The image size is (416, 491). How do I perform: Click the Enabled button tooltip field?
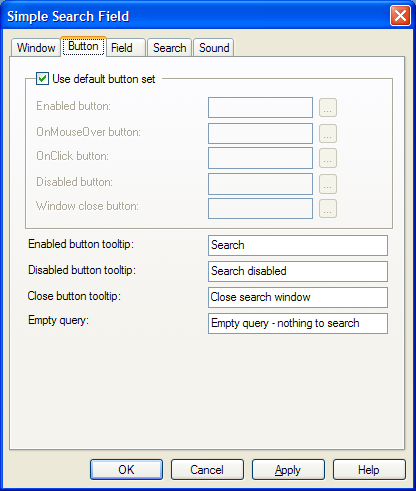(298, 245)
